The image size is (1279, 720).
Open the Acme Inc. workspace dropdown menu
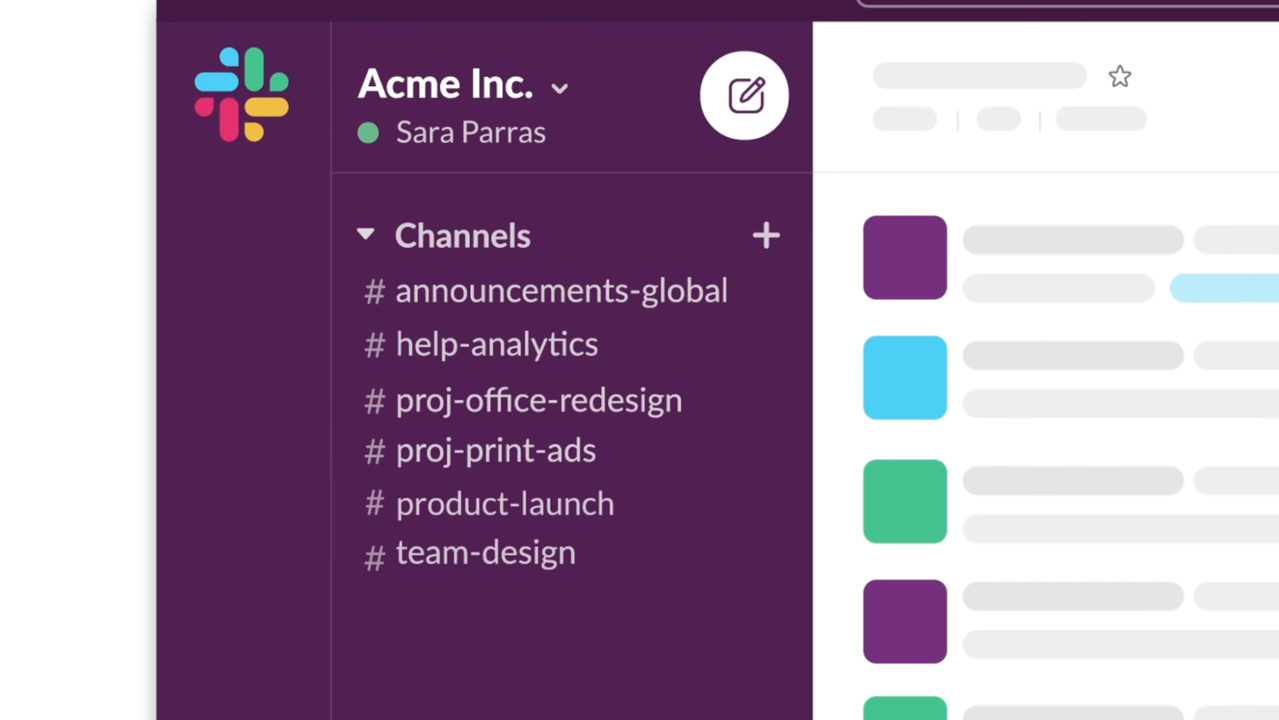560,88
